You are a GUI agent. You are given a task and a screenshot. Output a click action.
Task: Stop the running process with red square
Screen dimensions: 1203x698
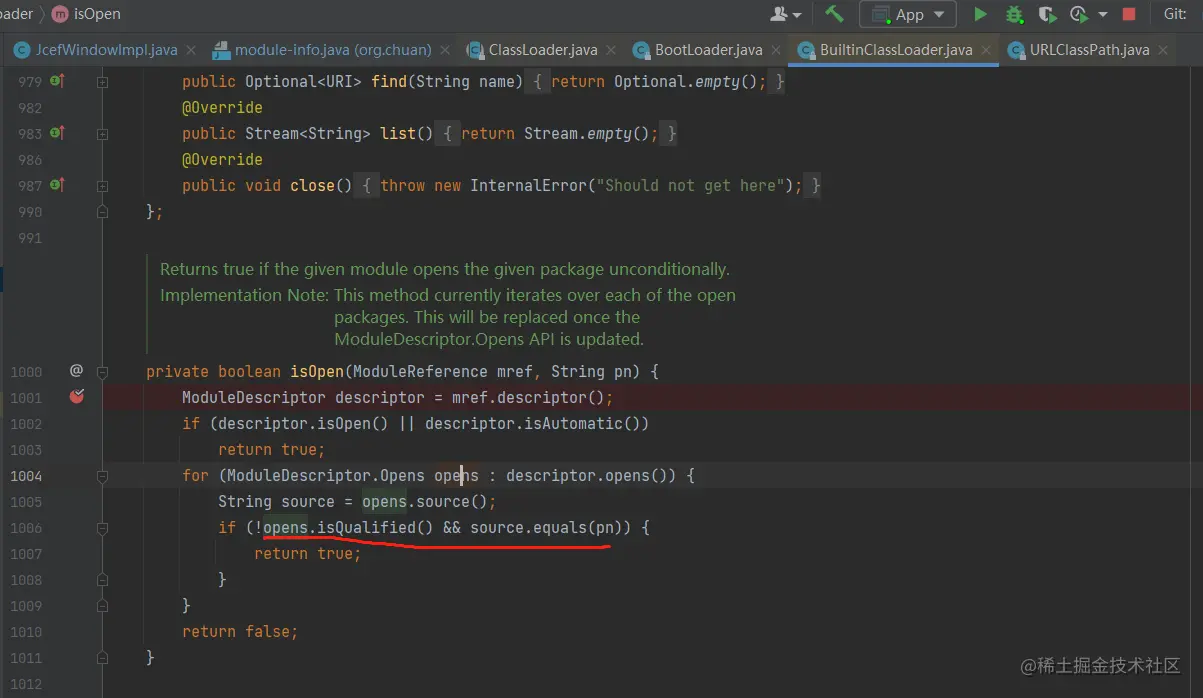coord(1129,14)
